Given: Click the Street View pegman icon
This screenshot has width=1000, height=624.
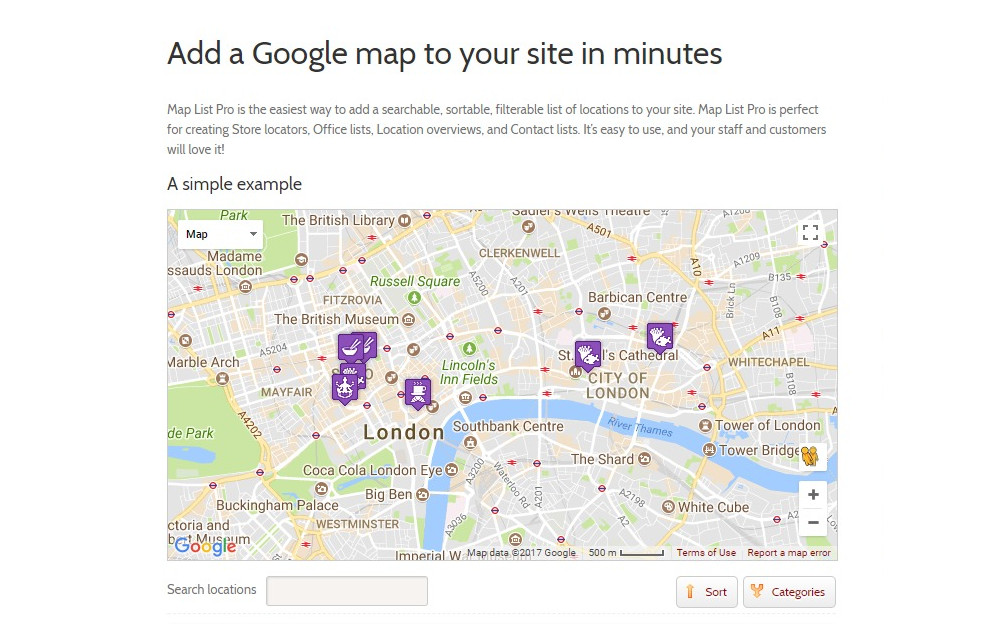Looking at the screenshot, I should coord(810,457).
